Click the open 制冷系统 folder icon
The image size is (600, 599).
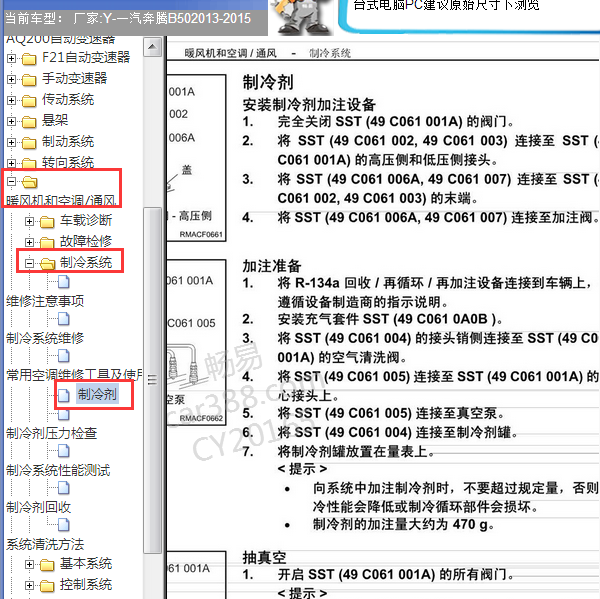click(x=47, y=263)
